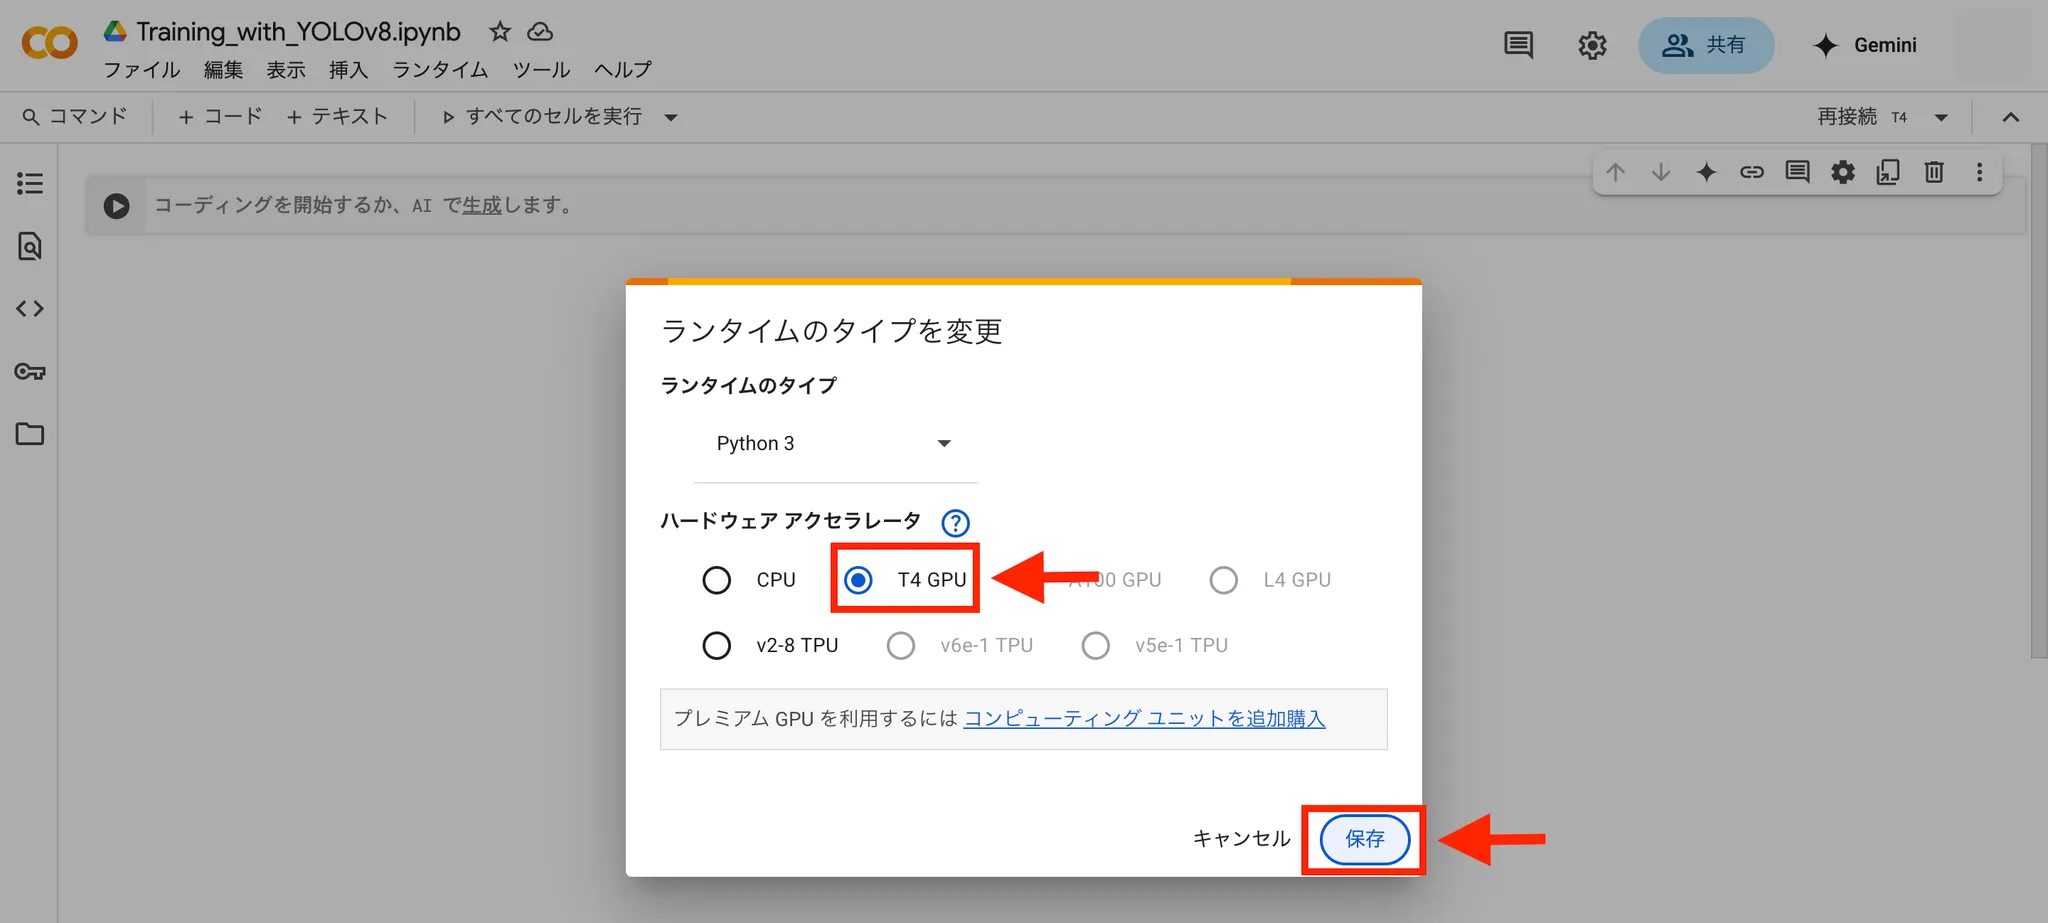2048x923 pixels.
Task: Click the 生成 AI generate link
Action: point(481,206)
